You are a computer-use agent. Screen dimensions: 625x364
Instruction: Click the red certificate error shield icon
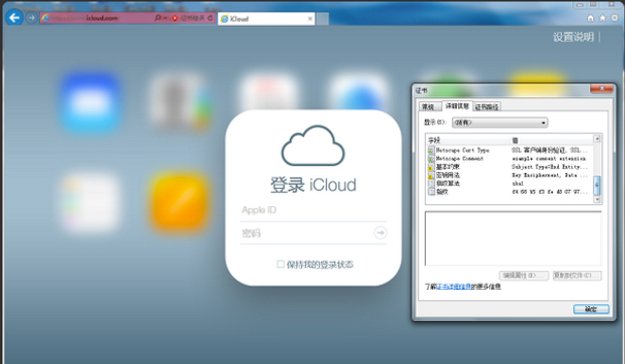click(x=175, y=18)
